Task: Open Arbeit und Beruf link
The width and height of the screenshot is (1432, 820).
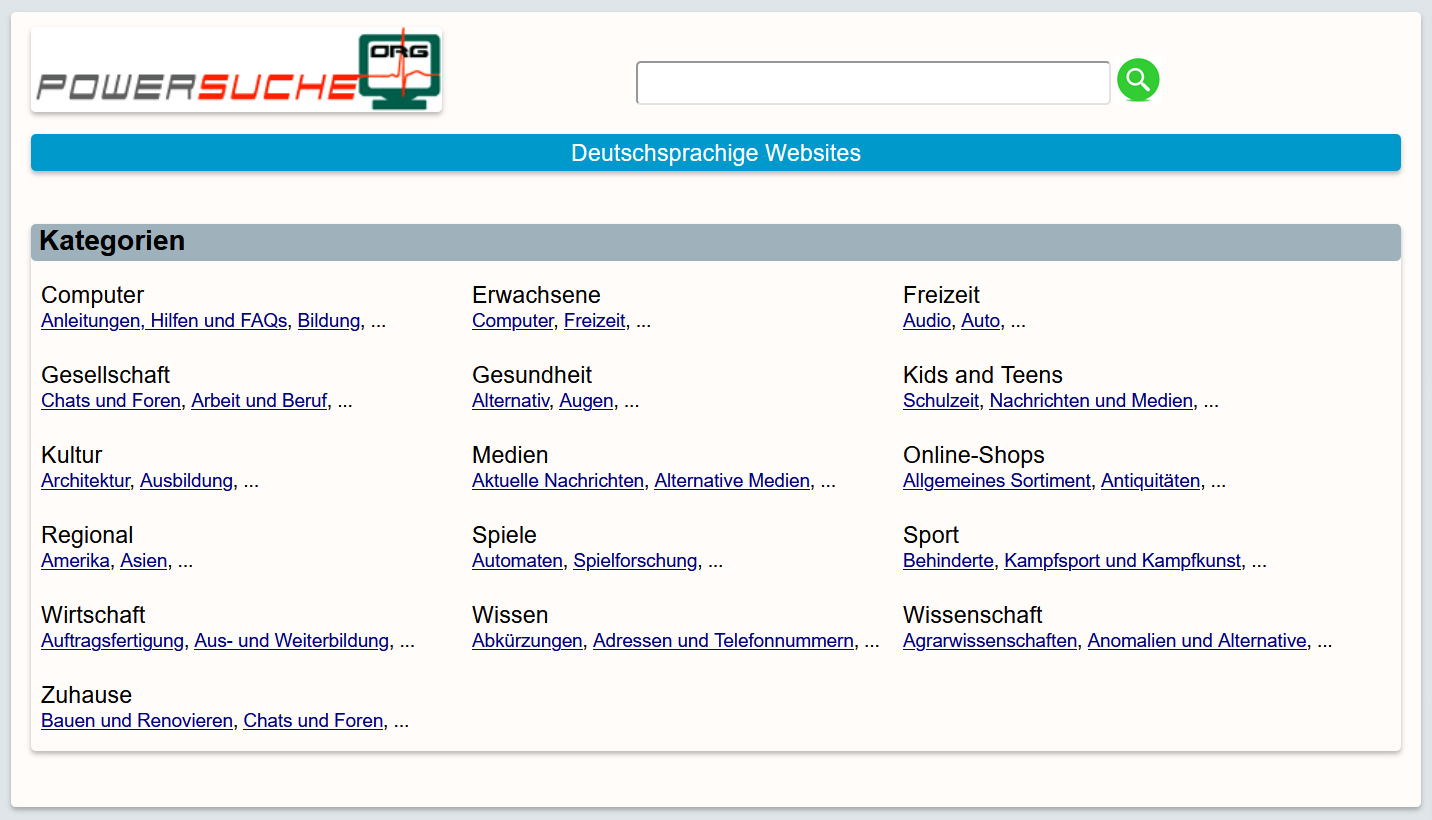Action: (259, 401)
